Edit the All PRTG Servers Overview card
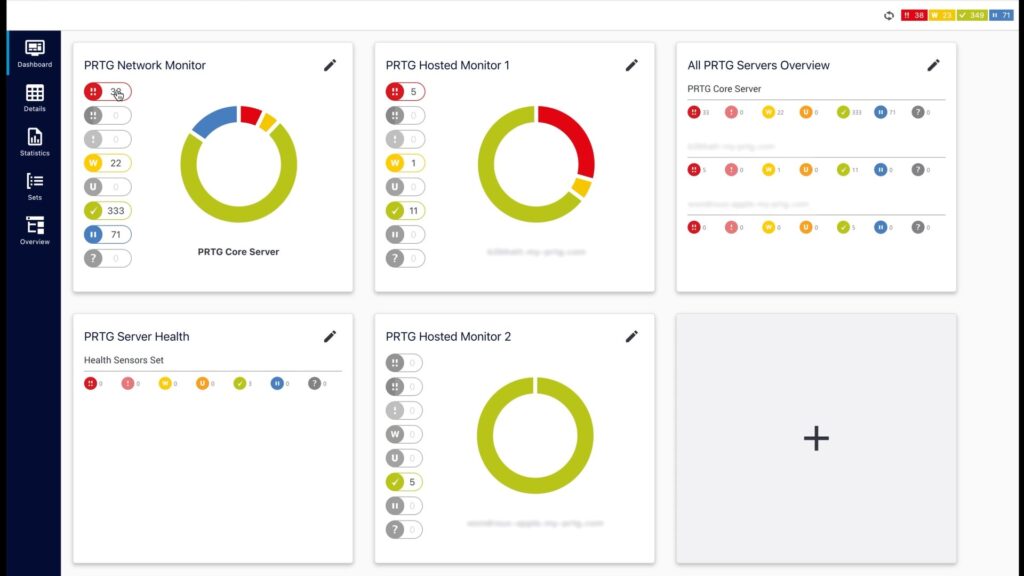 click(933, 65)
